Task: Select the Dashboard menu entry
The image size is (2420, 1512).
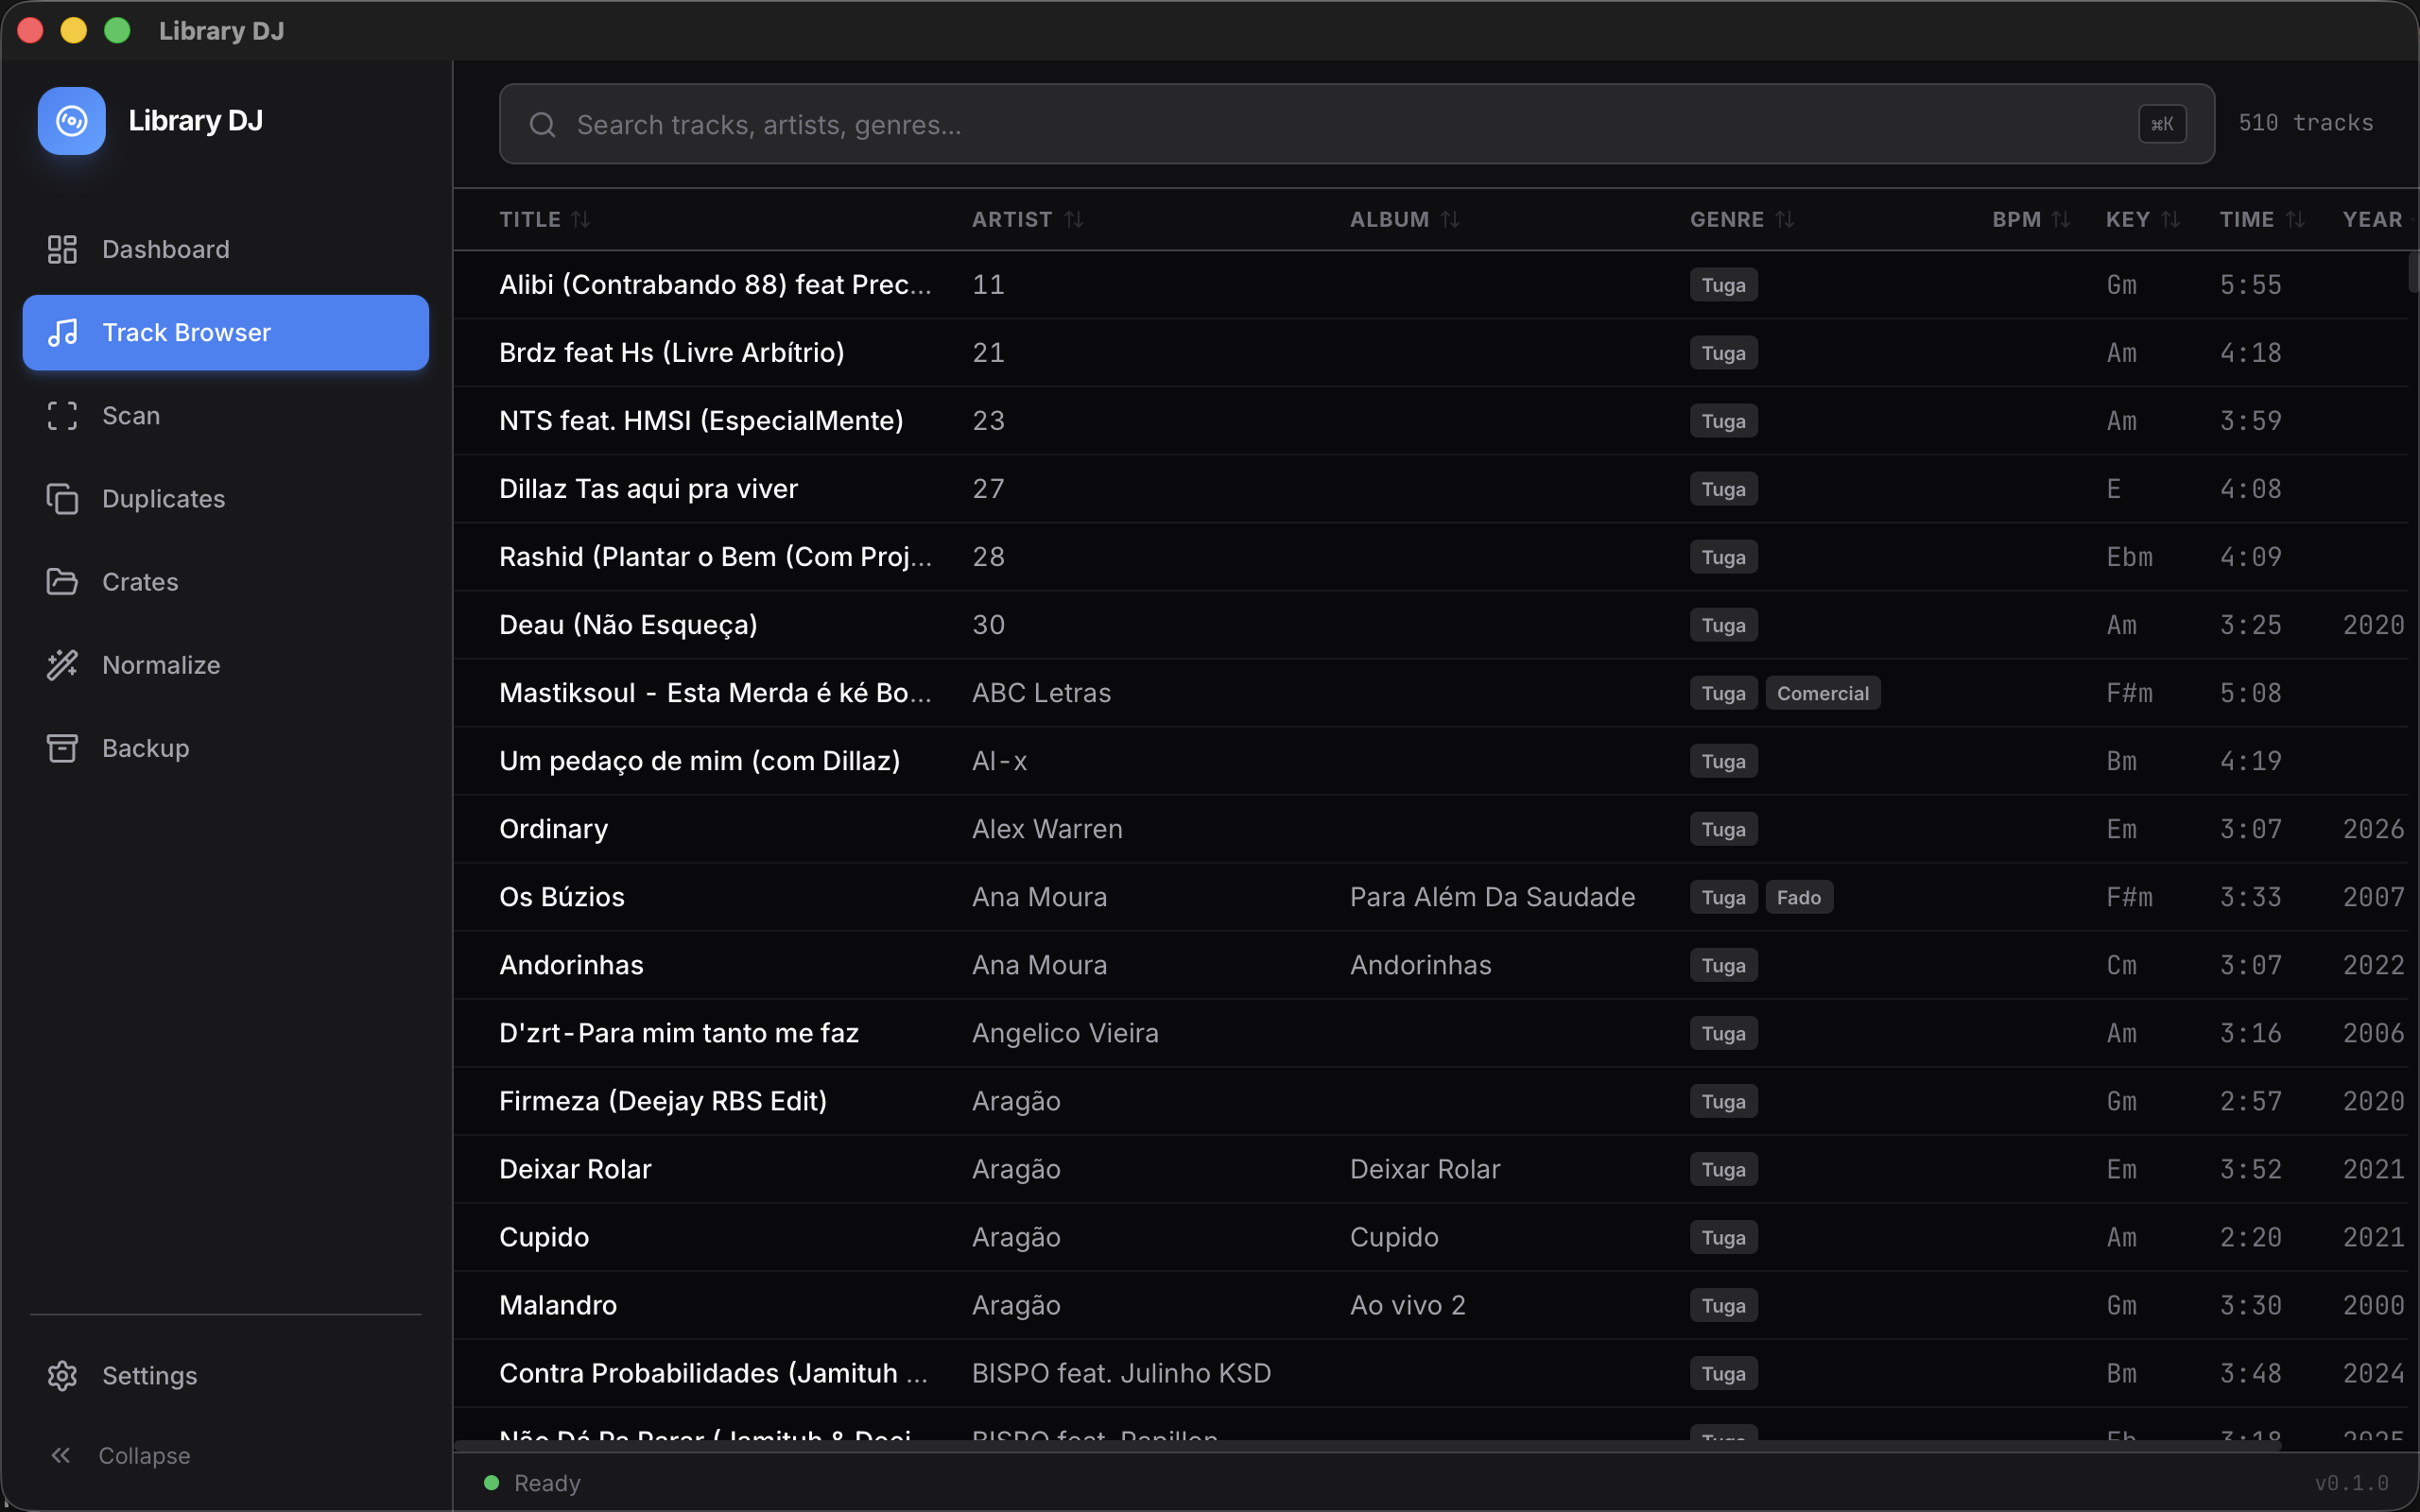Action: coord(165,249)
